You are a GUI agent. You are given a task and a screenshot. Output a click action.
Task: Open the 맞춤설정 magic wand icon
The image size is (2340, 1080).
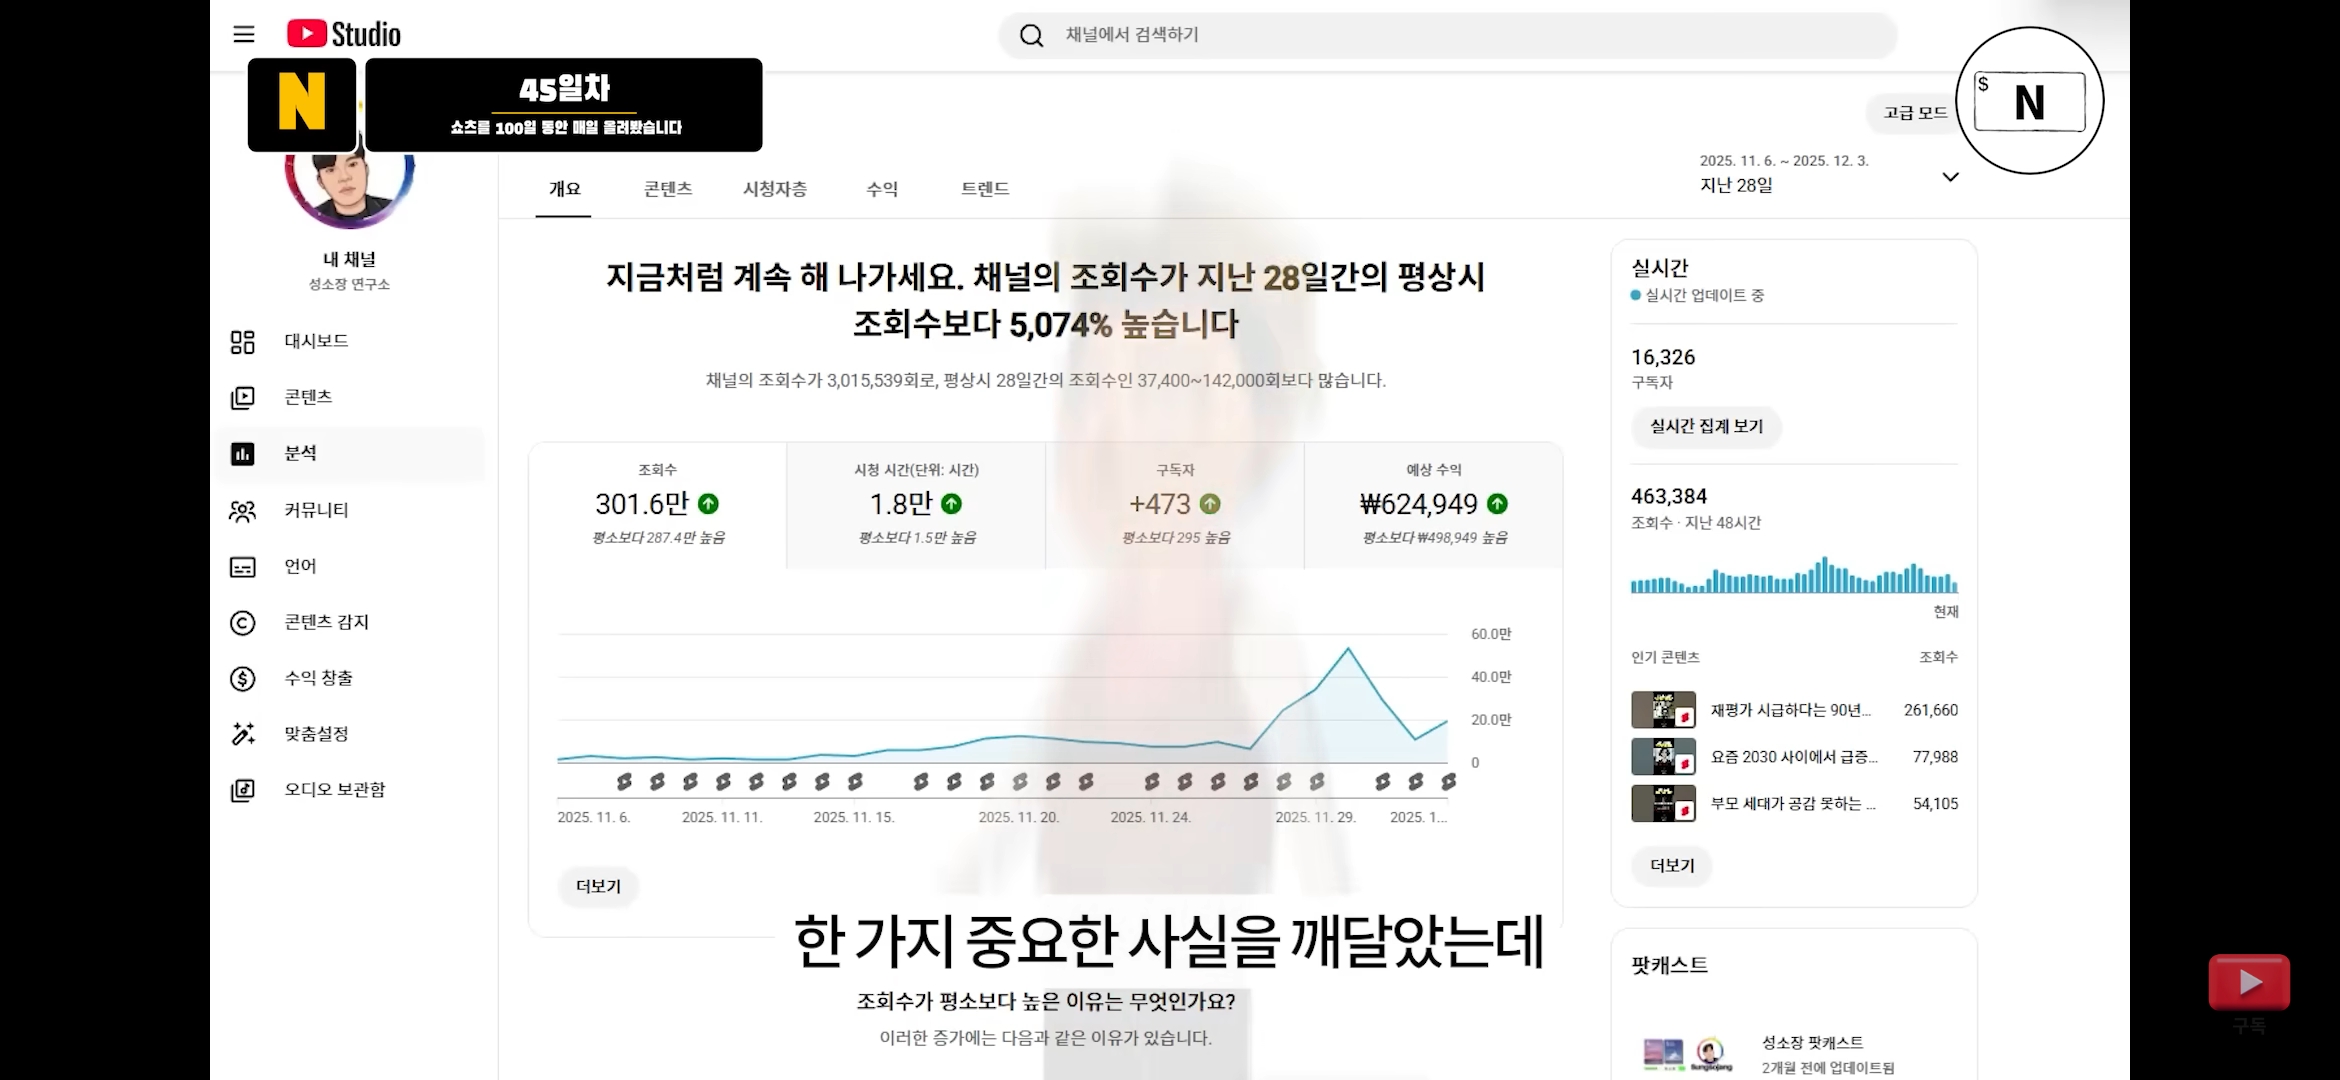tap(243, 734)
